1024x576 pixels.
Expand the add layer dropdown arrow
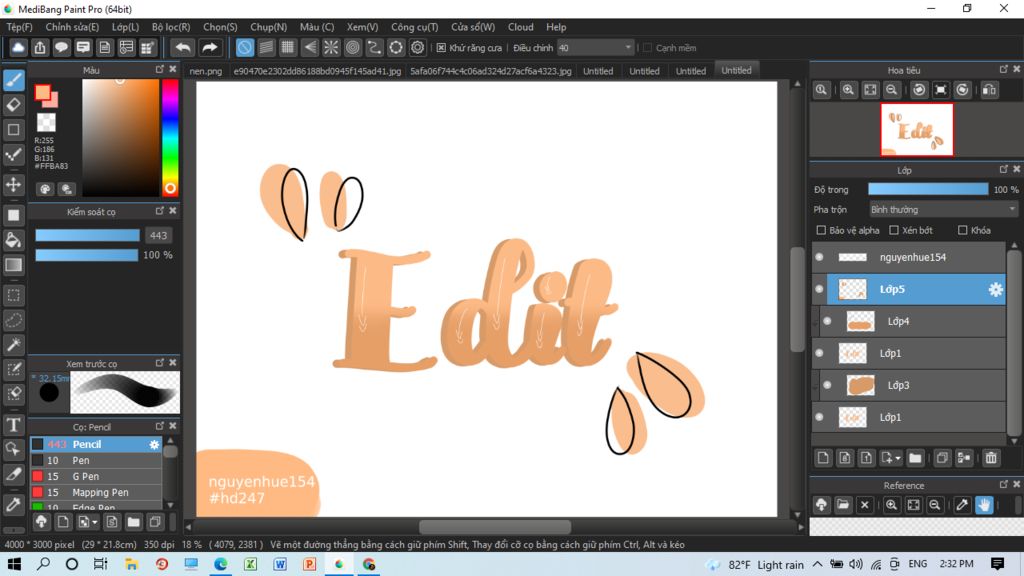[898, 458]
